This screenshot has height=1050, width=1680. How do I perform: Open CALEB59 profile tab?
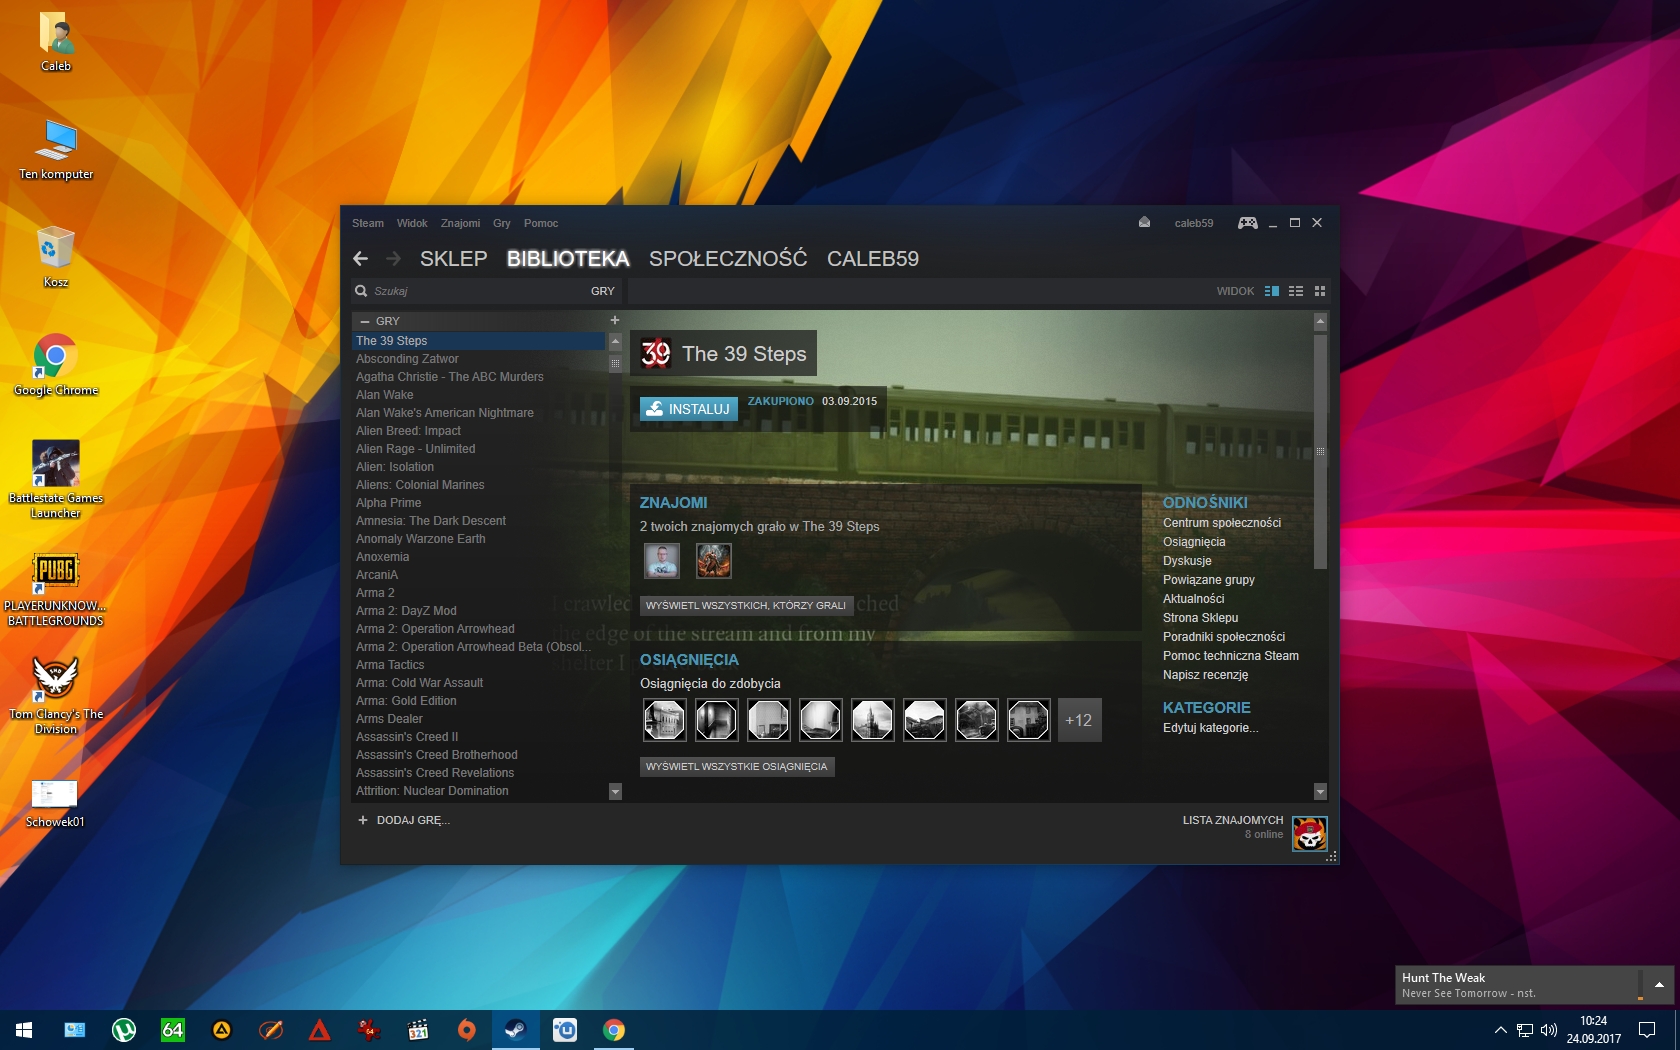click(x=873, y=259)
